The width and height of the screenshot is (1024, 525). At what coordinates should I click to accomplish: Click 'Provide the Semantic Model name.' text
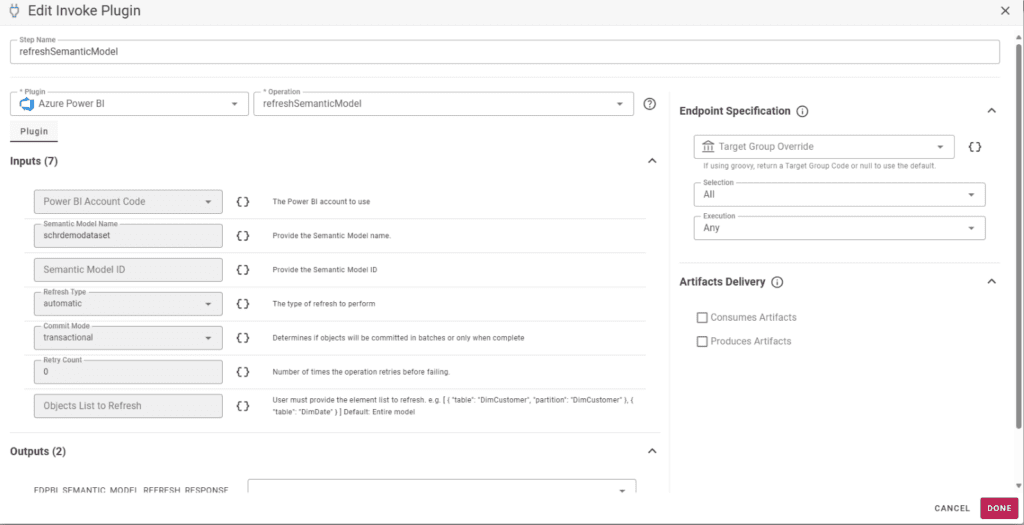pyautogui.click(x=332, y=236)
